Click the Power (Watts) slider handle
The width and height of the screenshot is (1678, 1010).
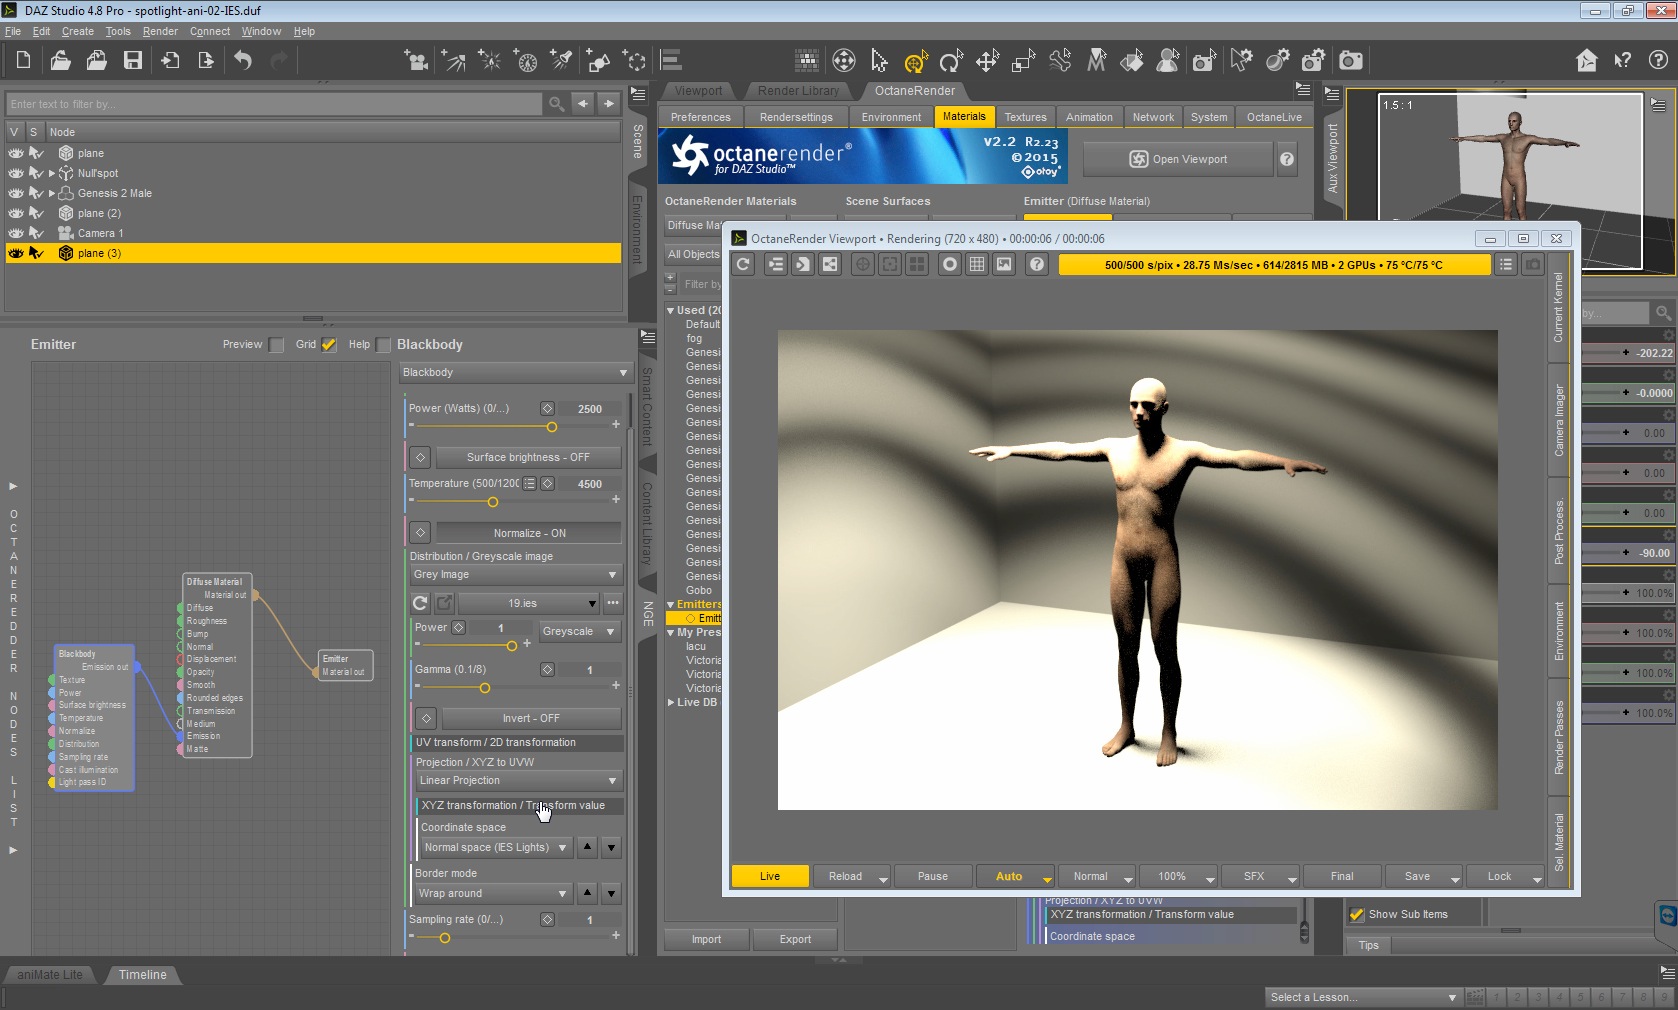(551, 427)
